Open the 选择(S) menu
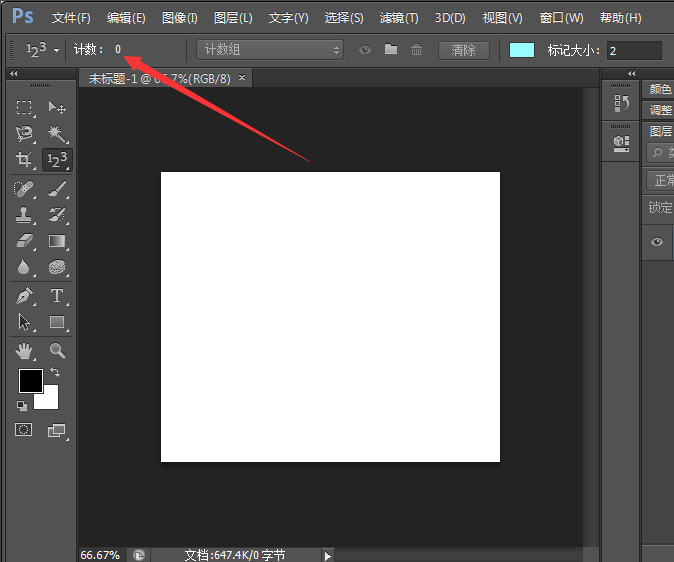This screenshot has height=562, width=674. pos(344,18)
